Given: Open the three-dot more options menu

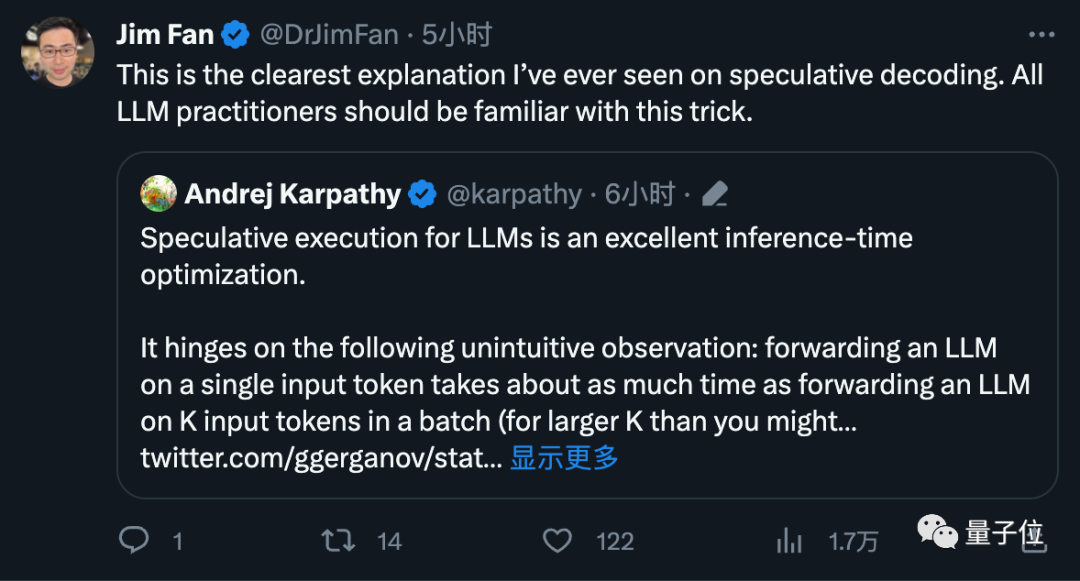Looking at the screenshot, I should click(1041, 33).
